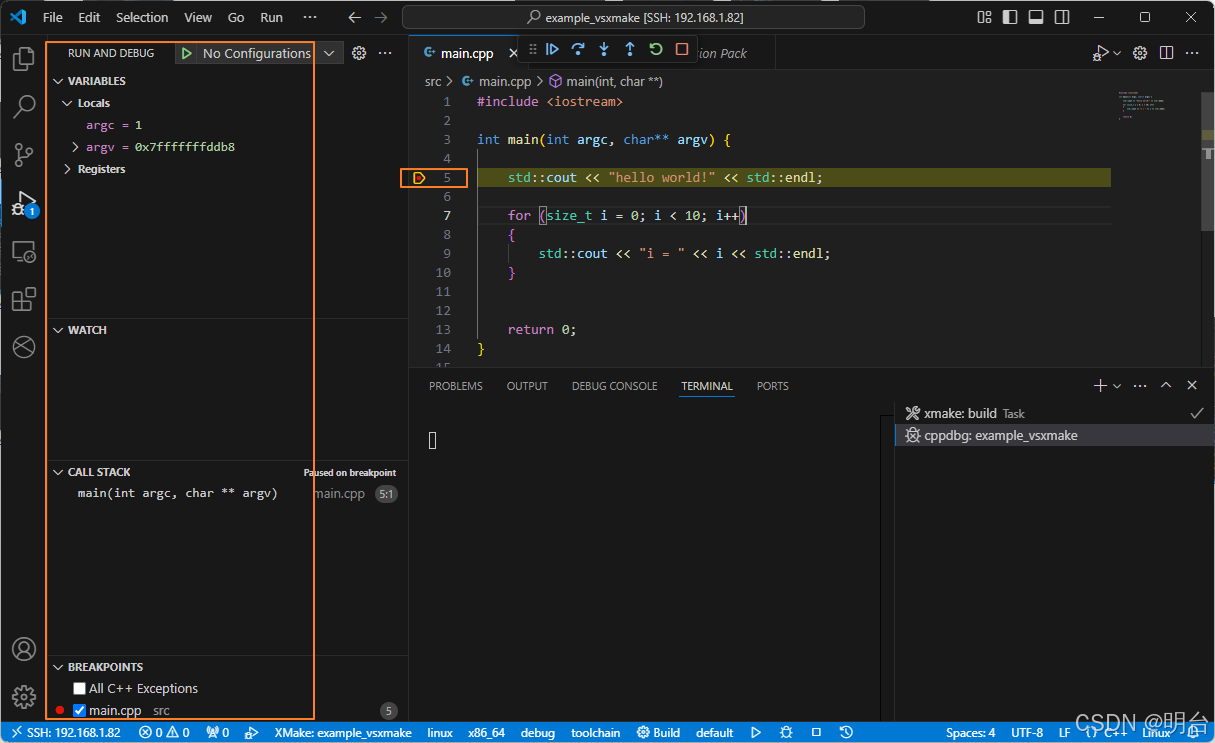The width and height of the screenshot is (1215, 743).
Task: Open the Search view in activity bar
Action: 23,107
